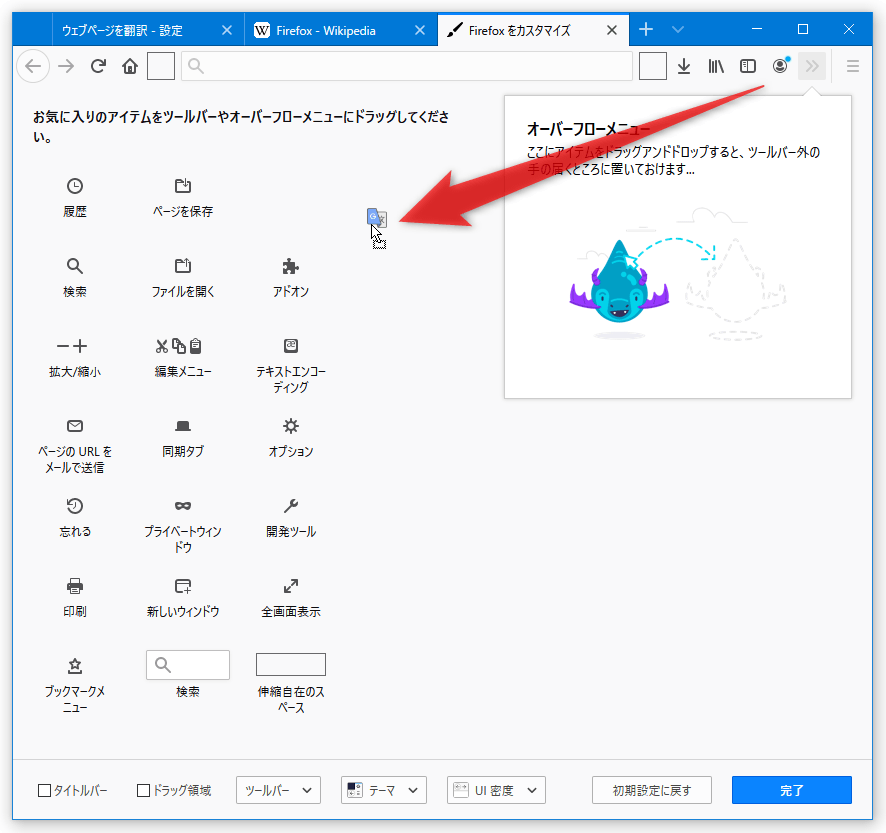Select the アドオン puzzle piece icon

click(290, 266)
